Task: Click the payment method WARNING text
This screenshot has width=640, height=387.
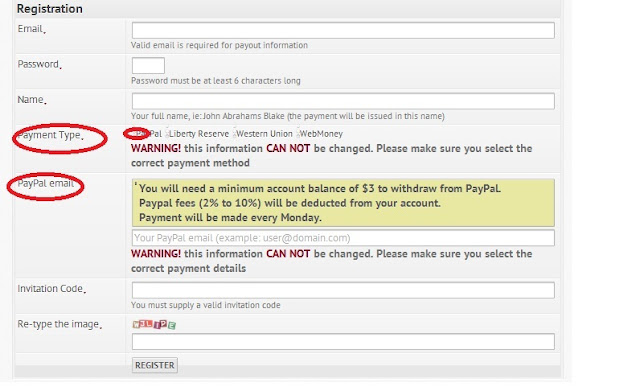Action: [331, 156]
